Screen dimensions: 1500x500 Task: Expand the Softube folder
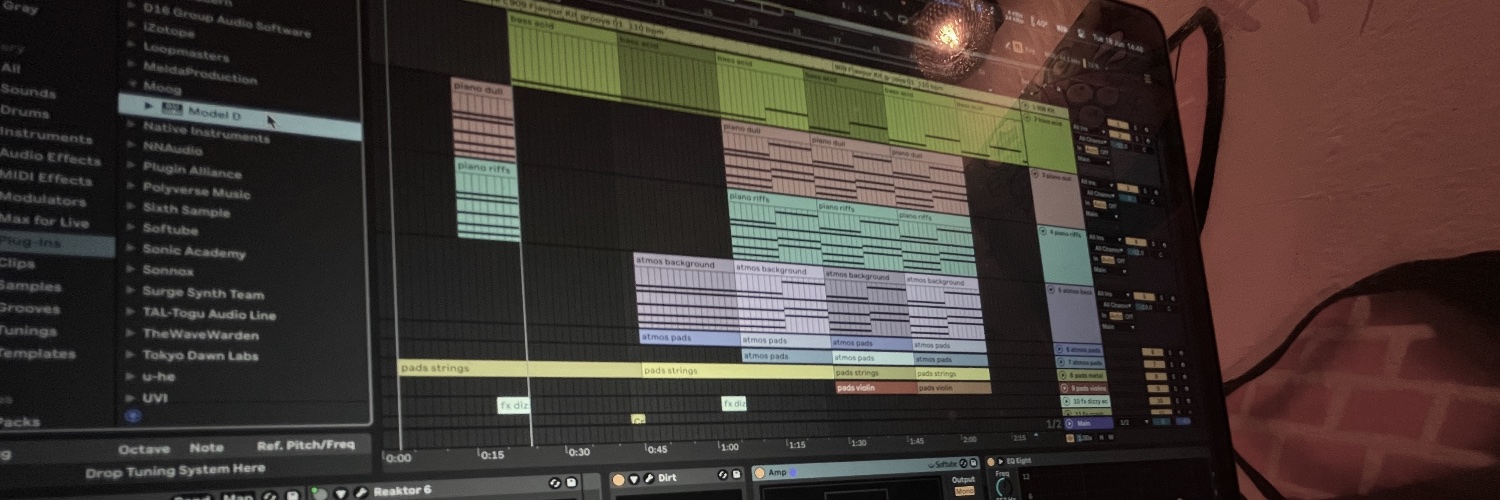click(x=130, y=228)
